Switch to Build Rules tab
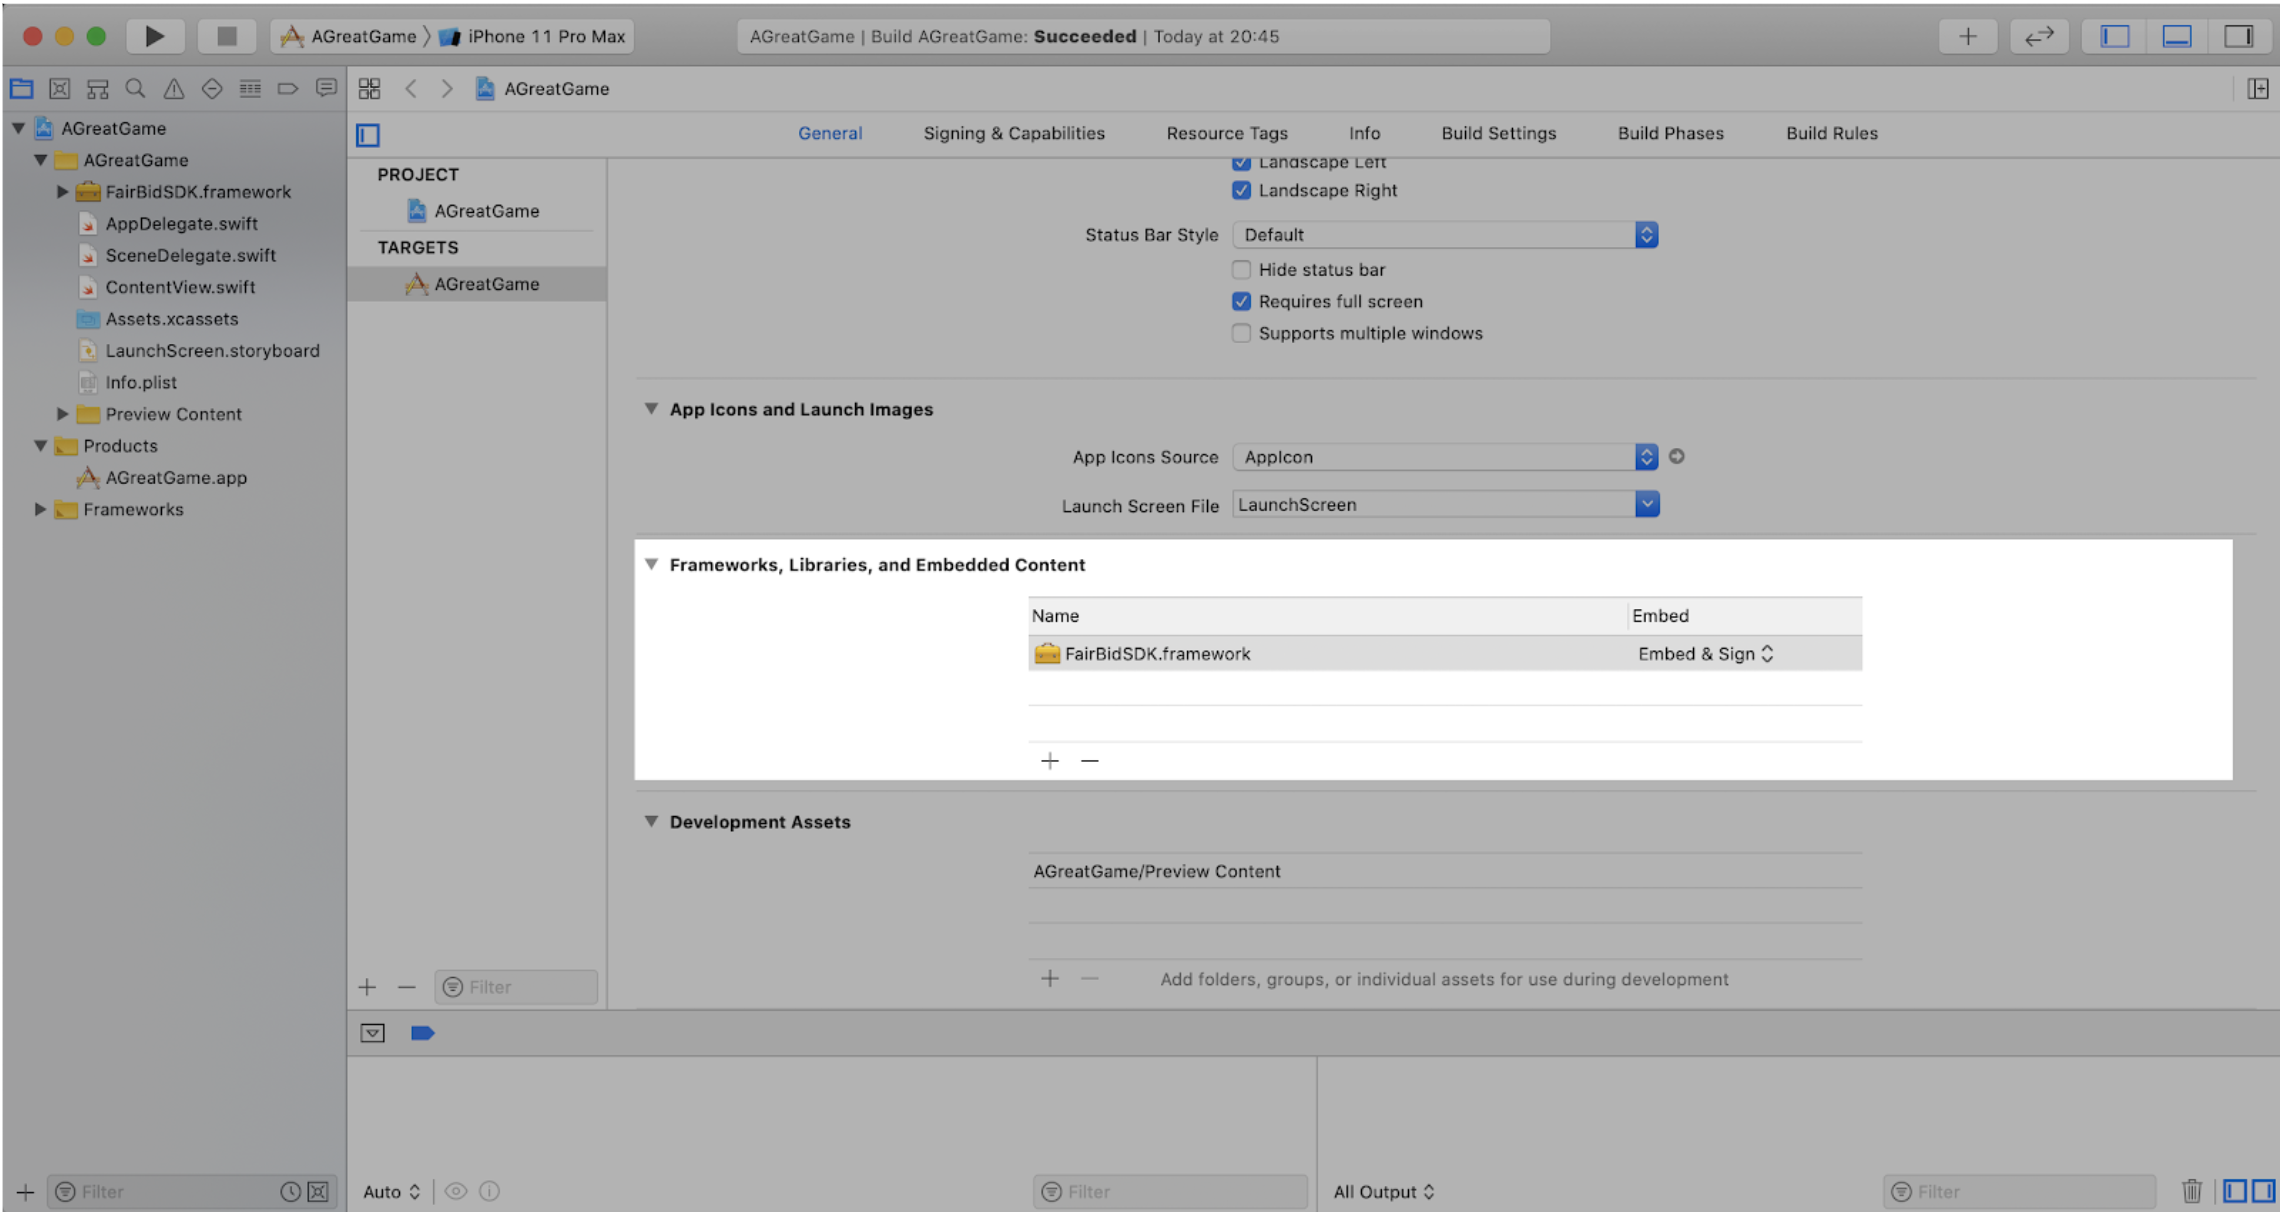The width and height of the screenshot is (2280, 1212). coord(1831,133)
